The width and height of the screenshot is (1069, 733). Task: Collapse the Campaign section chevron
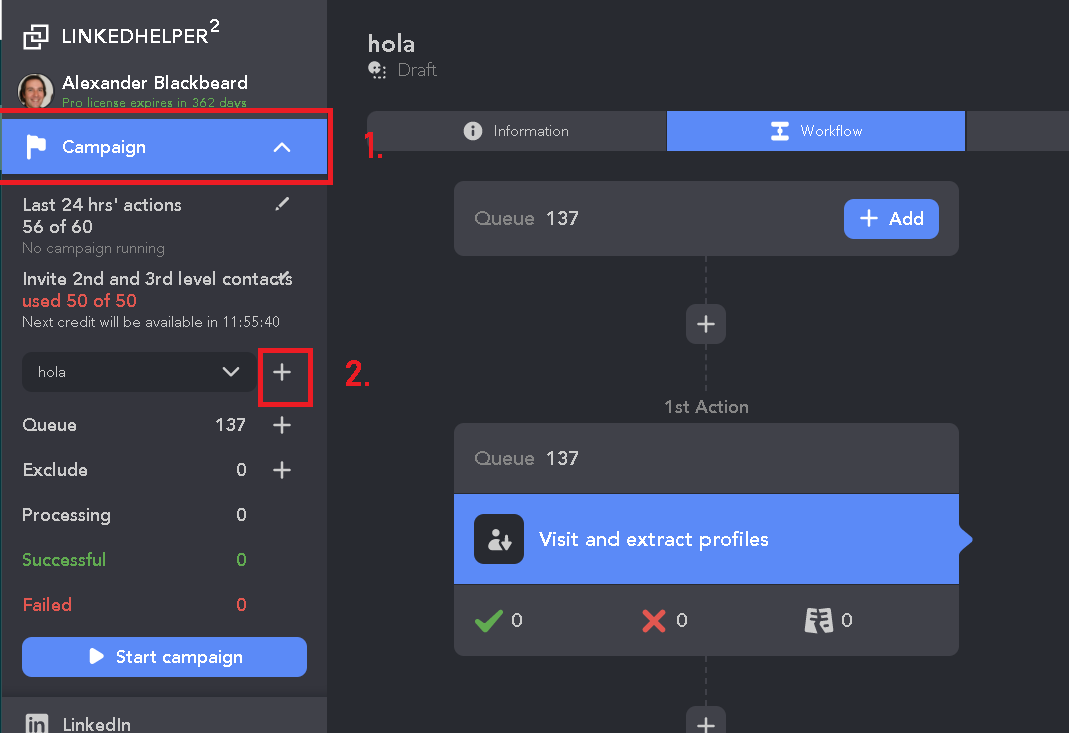coord(282,147)
